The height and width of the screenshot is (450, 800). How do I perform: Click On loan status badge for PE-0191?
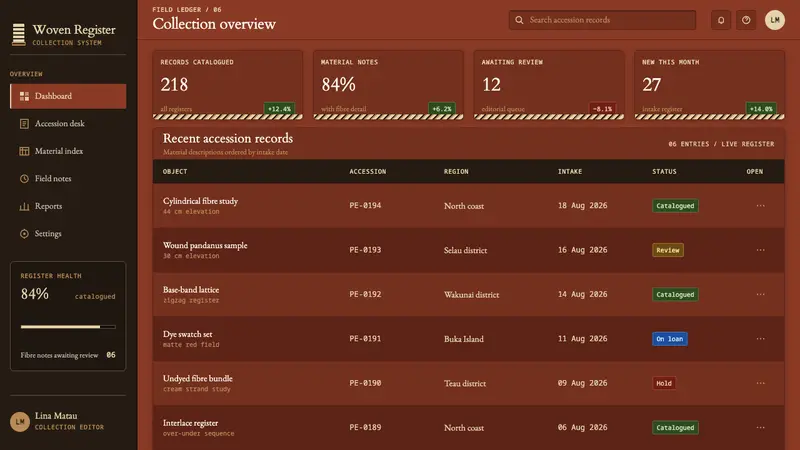pyautogui.click(x=670, y=339)
